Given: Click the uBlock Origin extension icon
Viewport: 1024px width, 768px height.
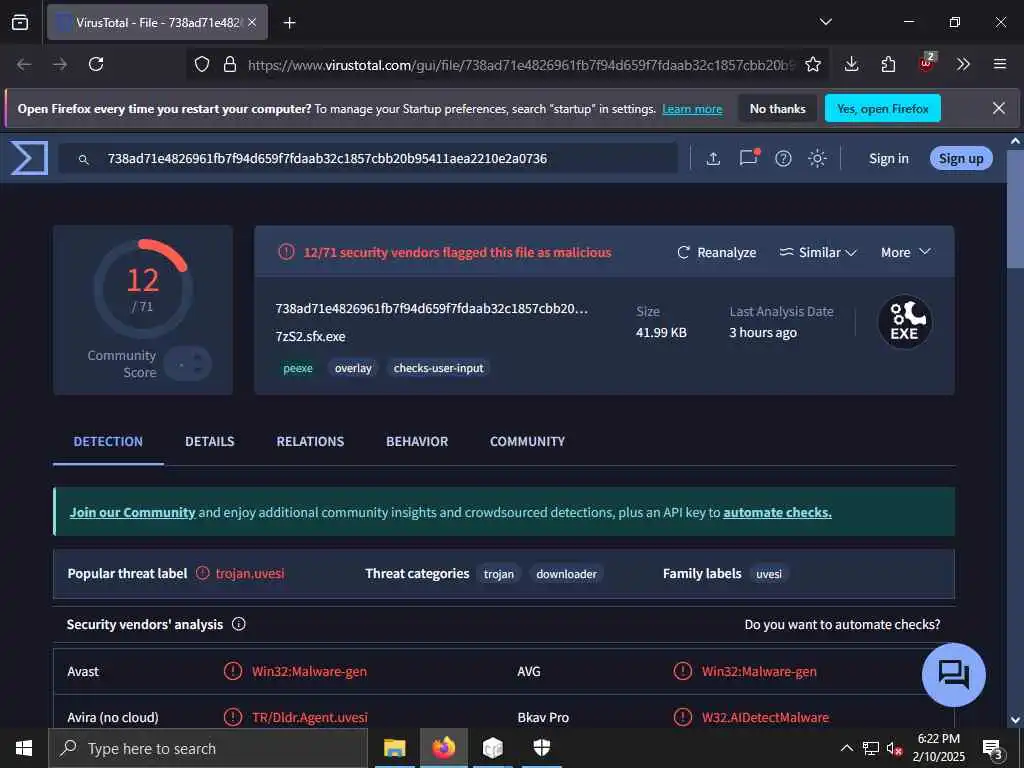Looking at the screenshot, I should pos(927,63).
